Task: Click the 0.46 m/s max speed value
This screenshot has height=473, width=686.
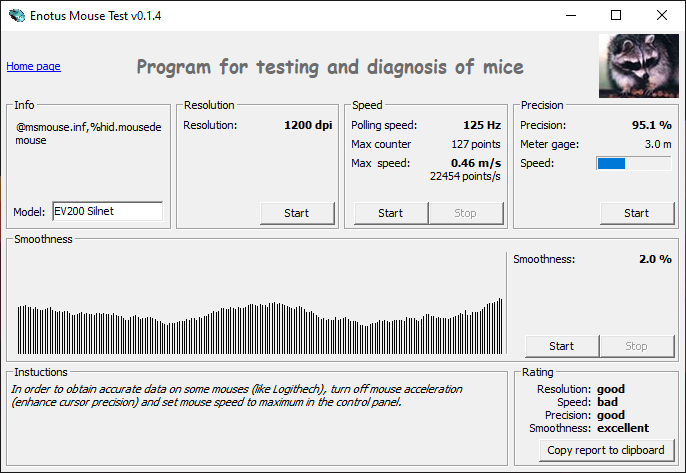Action: click(x=476, y=163)
